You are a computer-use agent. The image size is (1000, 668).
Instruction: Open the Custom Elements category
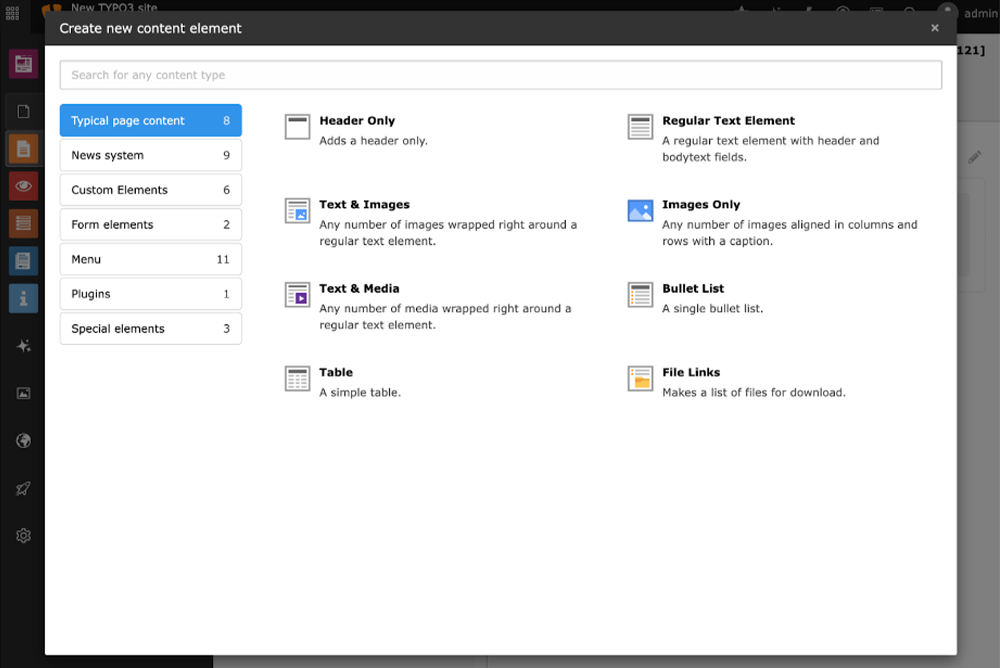[x=150, y=190]
